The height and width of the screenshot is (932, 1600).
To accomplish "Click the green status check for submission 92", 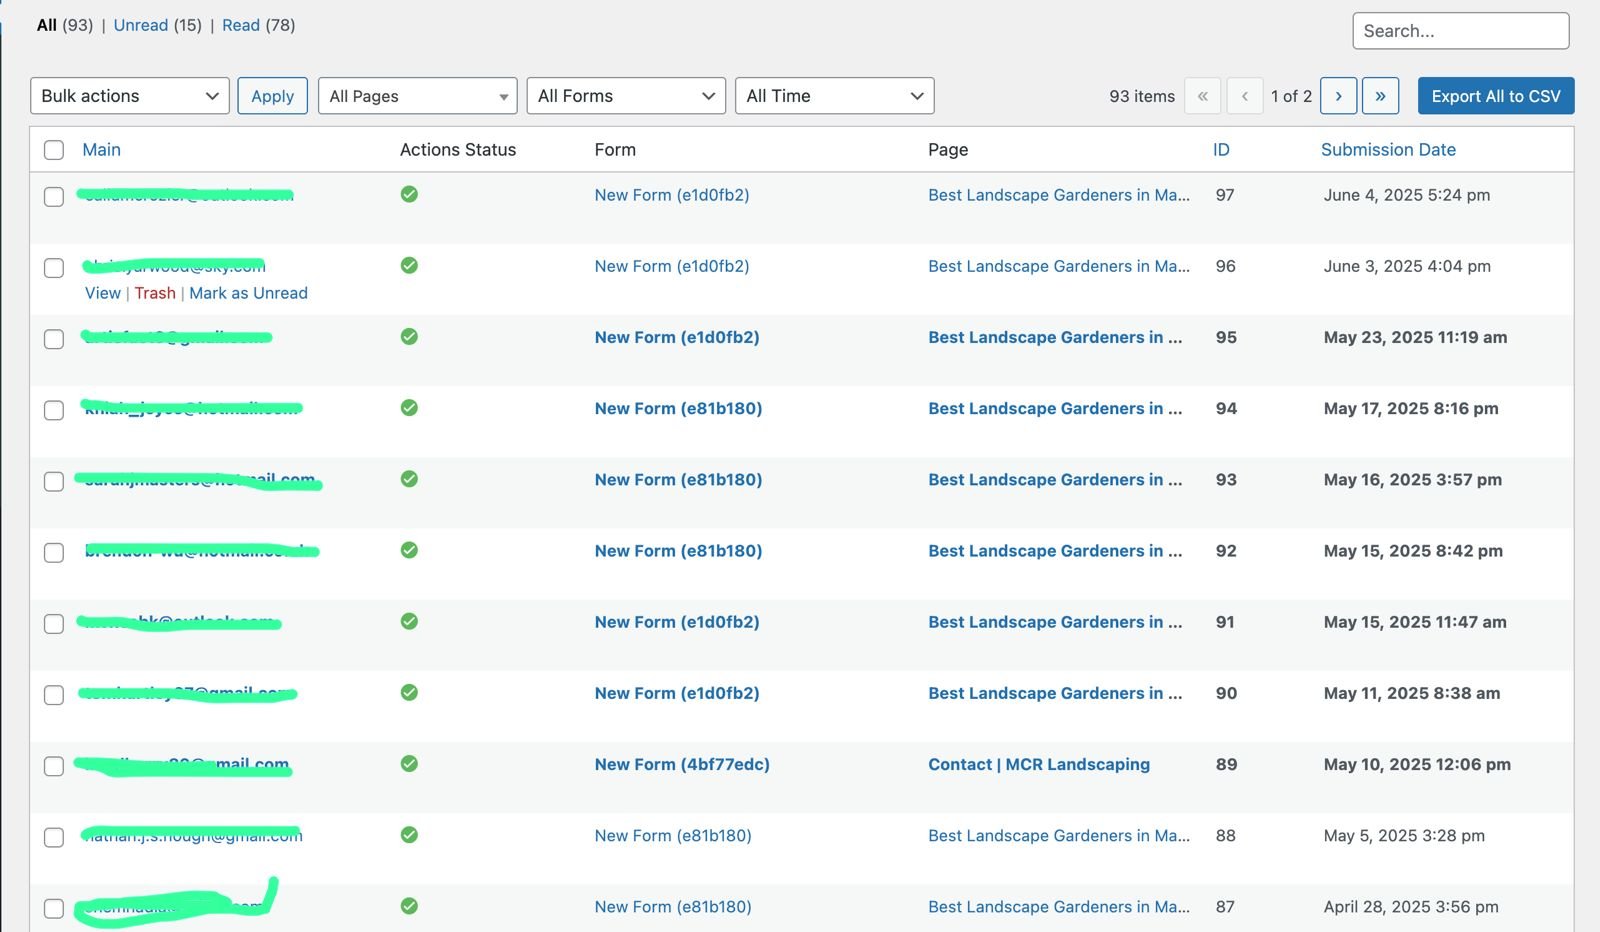I will click(x=409, y=549).
